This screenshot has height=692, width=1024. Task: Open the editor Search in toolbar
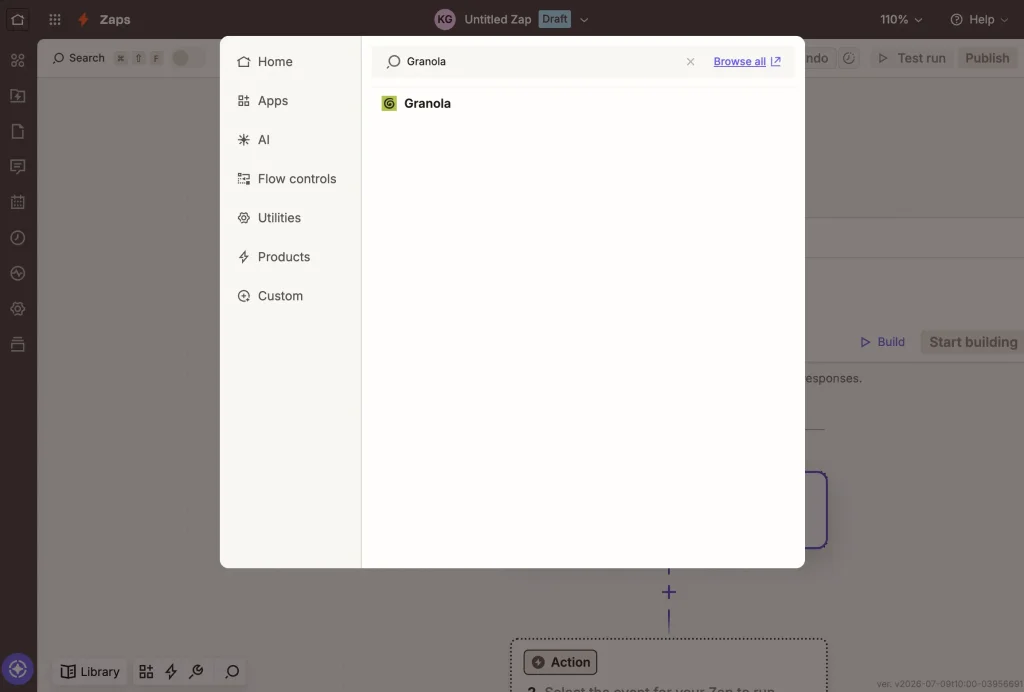pos(78,58)
